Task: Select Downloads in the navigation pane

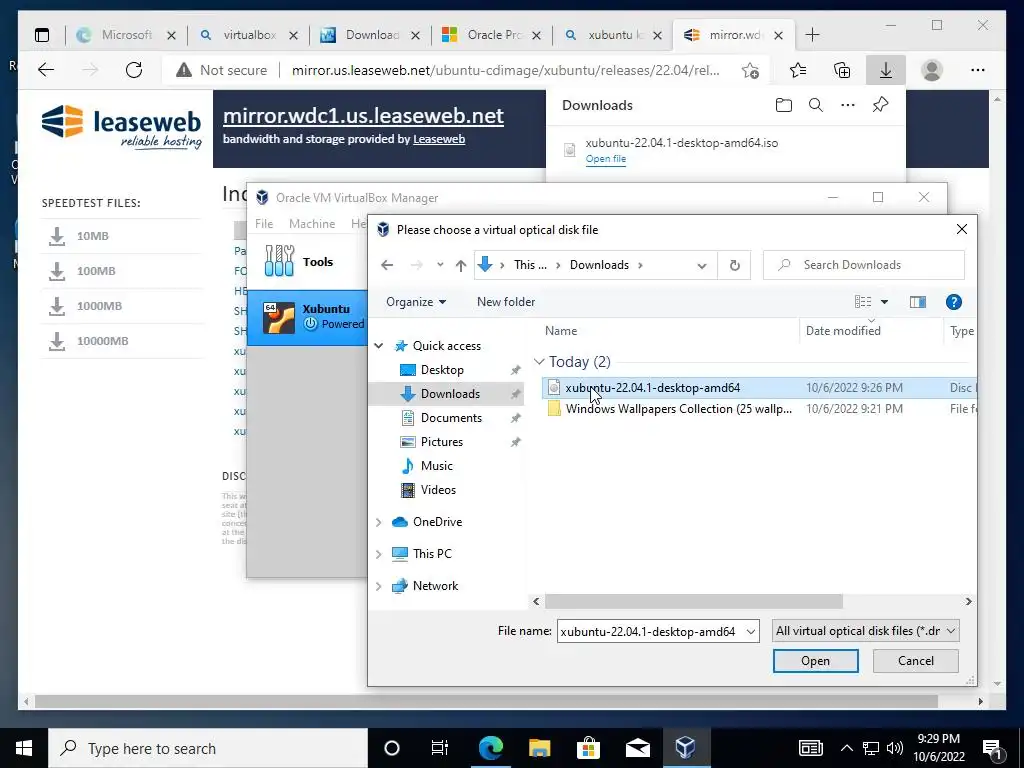Action: click(450, 394)
